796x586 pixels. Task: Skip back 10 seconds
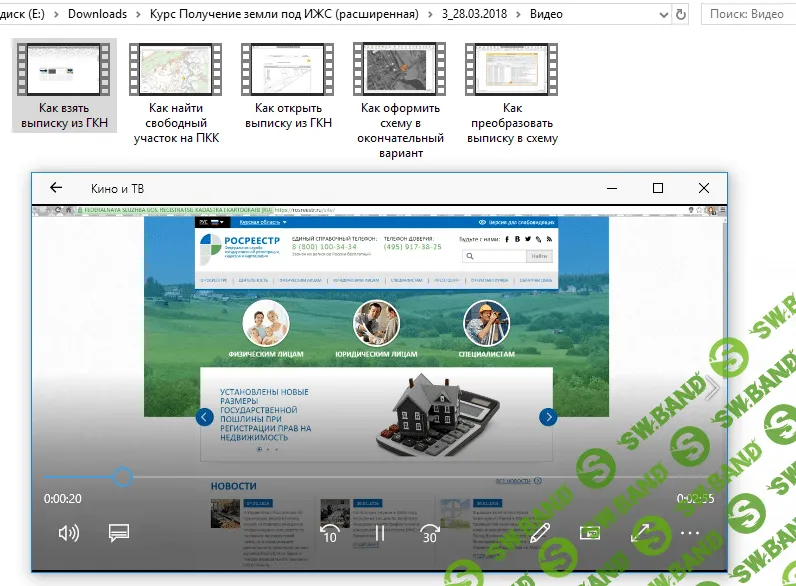point(328,533)
